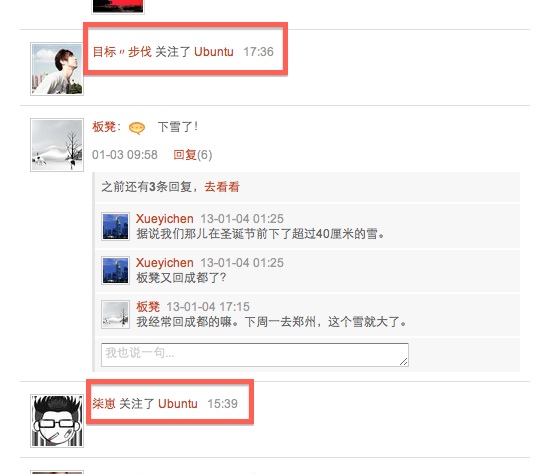Open 板凳 name in the 17:15 reply

point(148,306)
